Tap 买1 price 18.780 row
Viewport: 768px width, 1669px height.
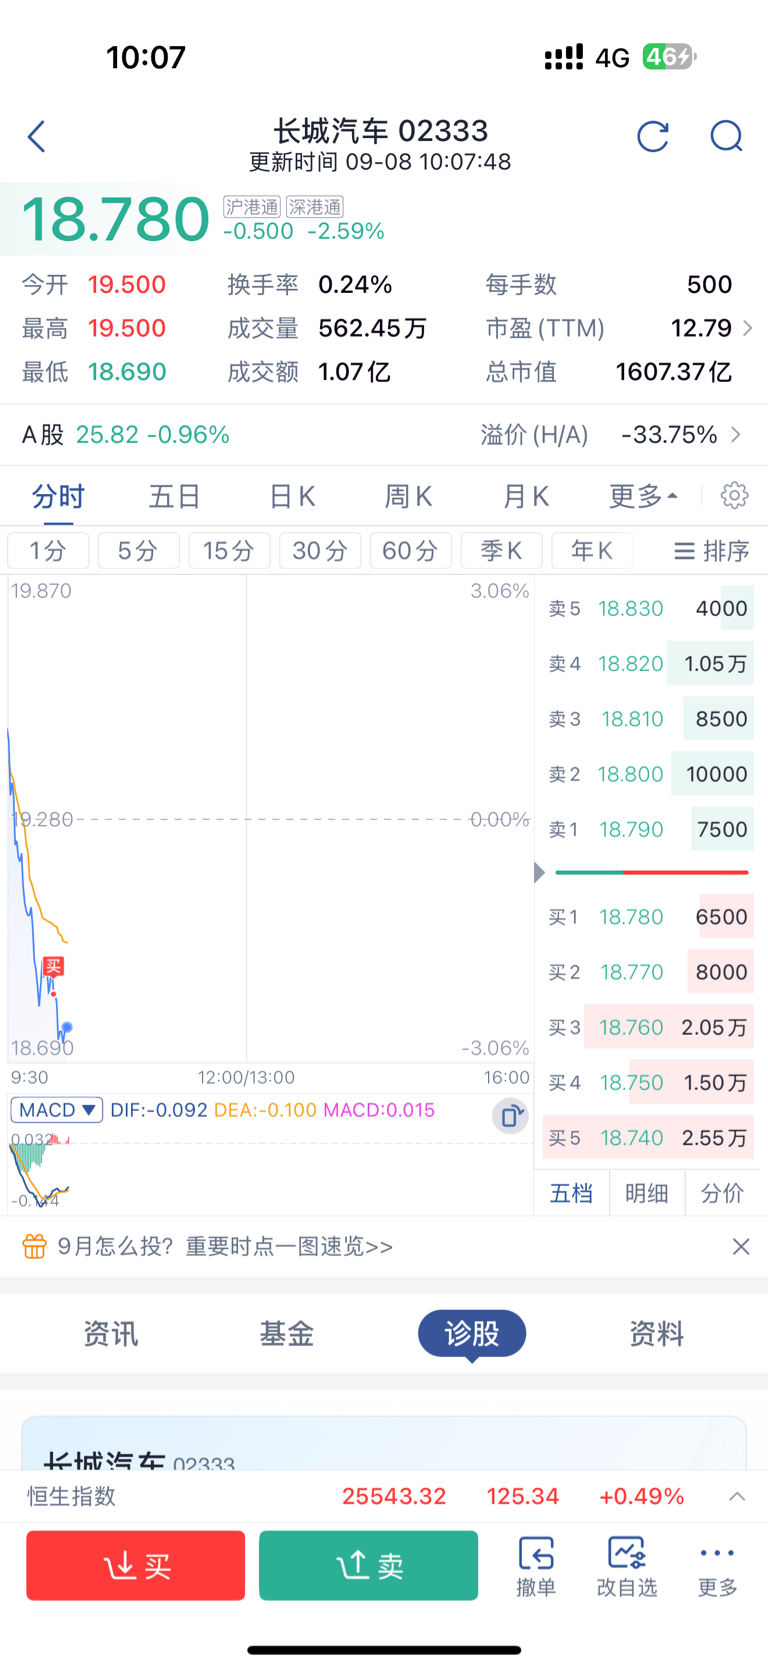click(x=648, y=917)
